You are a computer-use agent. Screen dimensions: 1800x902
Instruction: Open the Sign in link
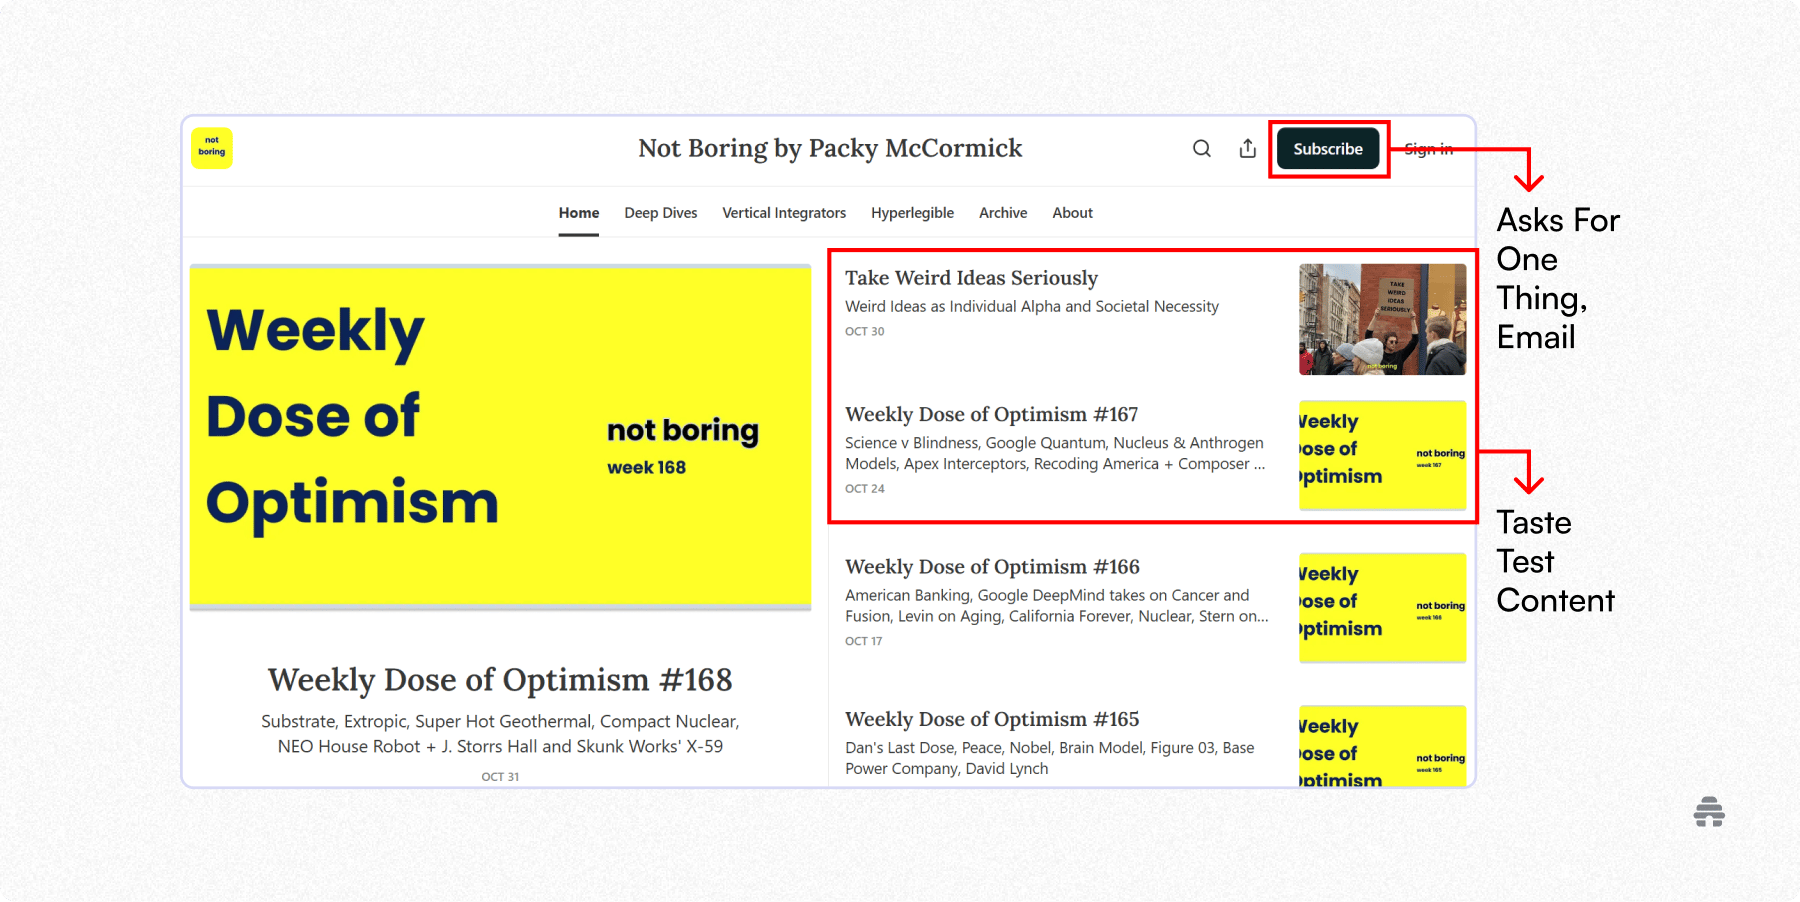[1428, 149]
